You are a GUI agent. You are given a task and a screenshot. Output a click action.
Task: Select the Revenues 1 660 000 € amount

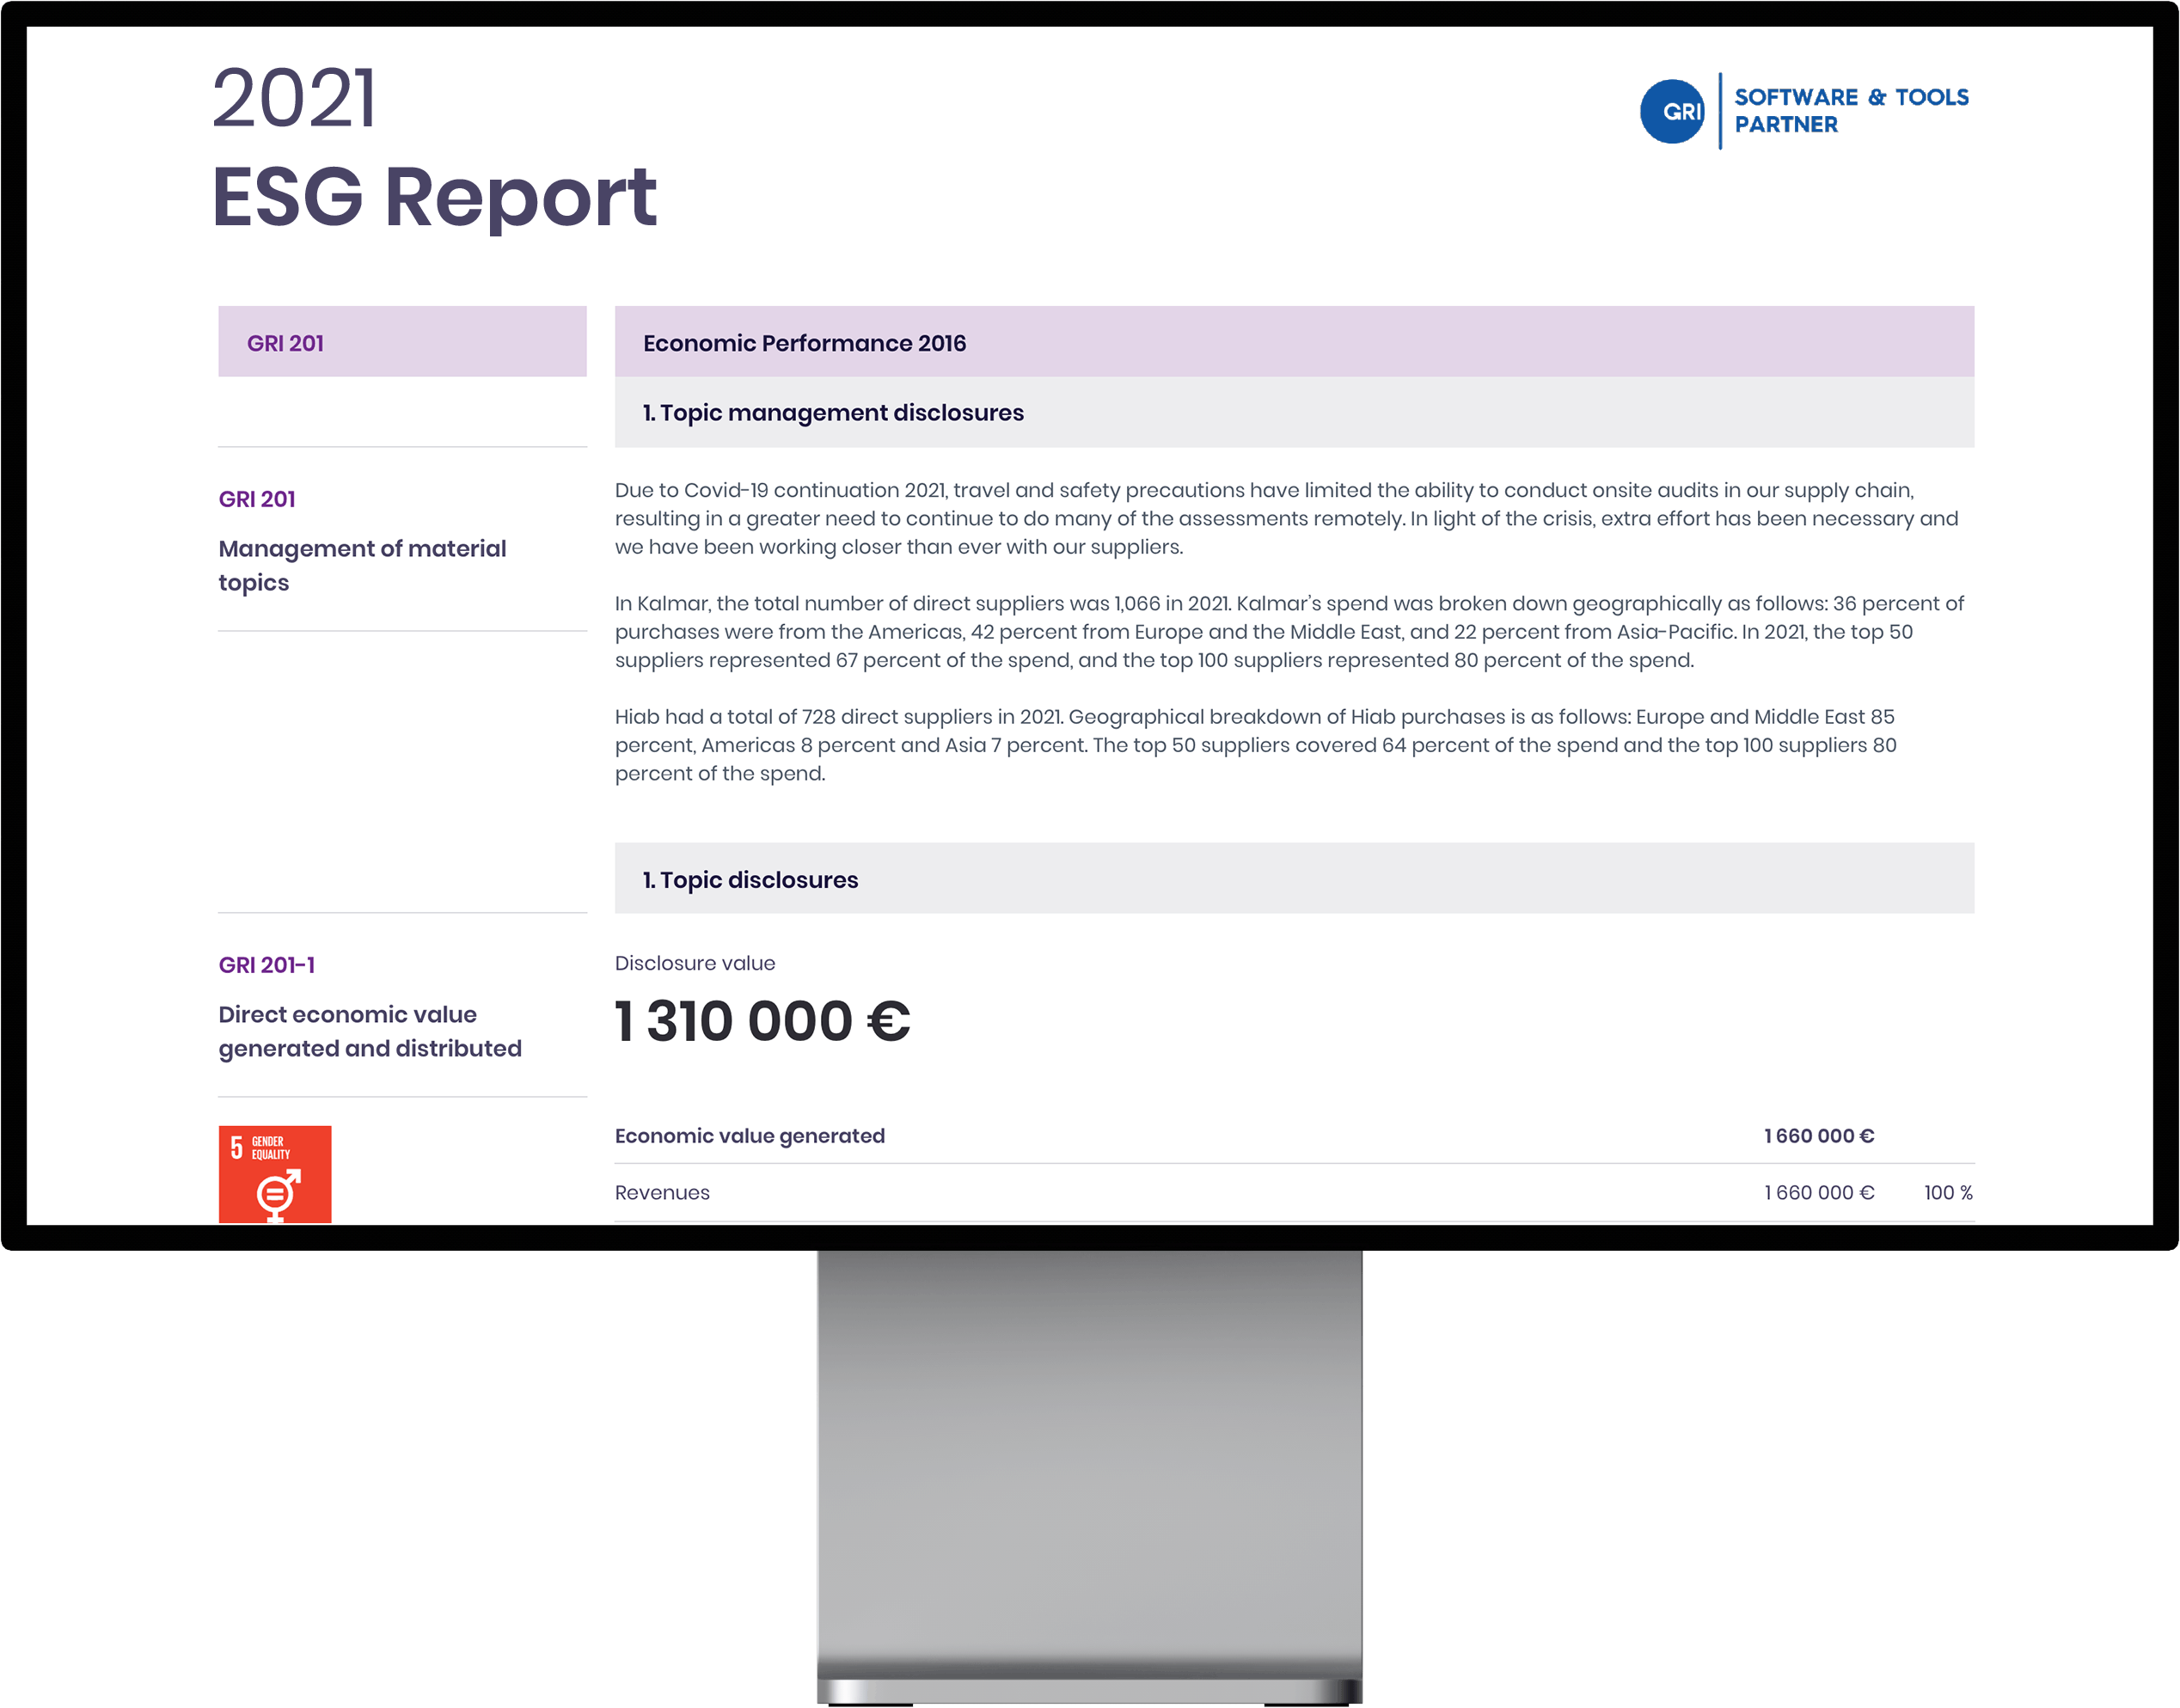[x=1819, y=1193]
